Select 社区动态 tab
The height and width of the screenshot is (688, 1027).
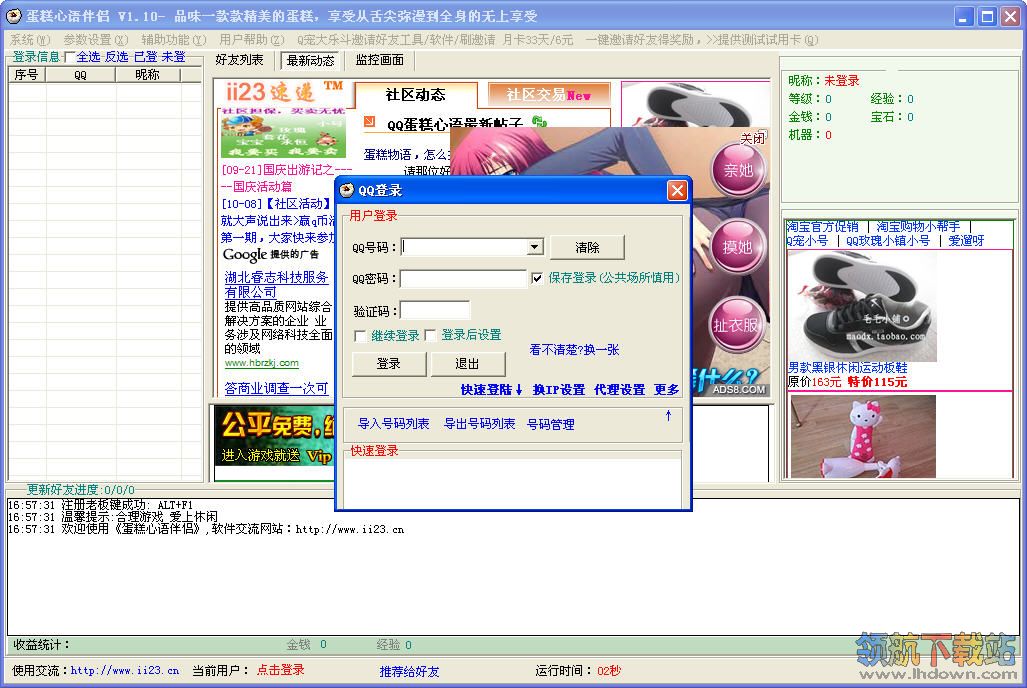pyautogui.click(x=416, y=94)
